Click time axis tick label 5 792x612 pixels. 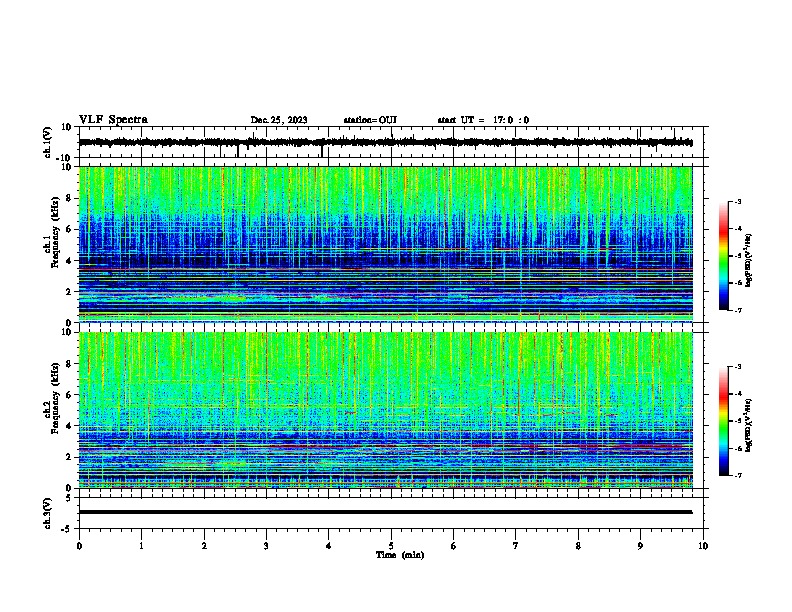tap(391, 546)
